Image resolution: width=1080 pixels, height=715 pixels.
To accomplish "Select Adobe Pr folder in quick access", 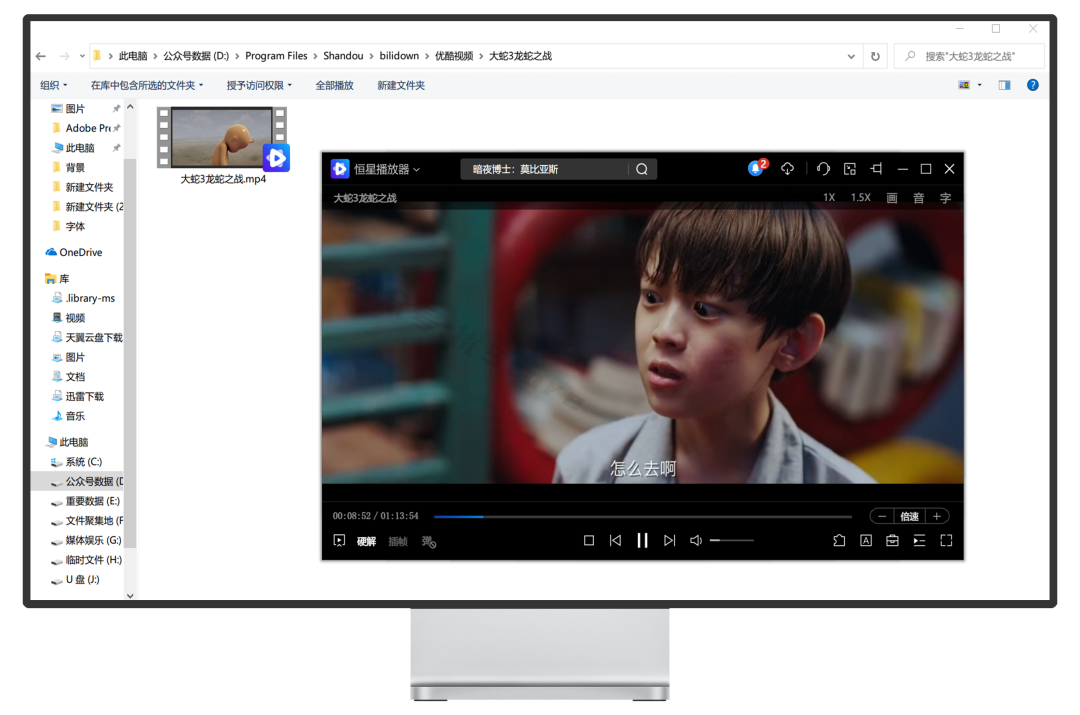I will pos(87,128).
